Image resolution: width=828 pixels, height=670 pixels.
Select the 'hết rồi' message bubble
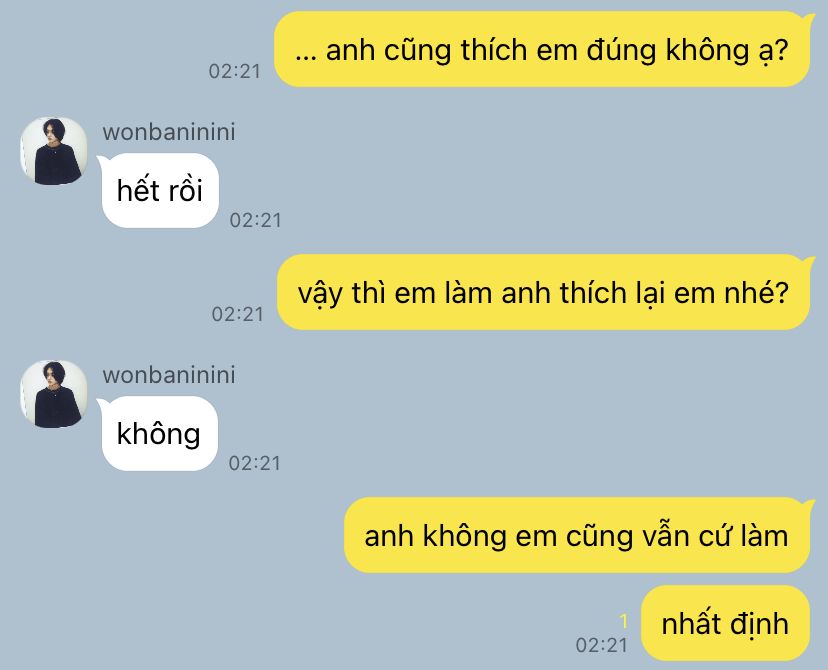159,191
